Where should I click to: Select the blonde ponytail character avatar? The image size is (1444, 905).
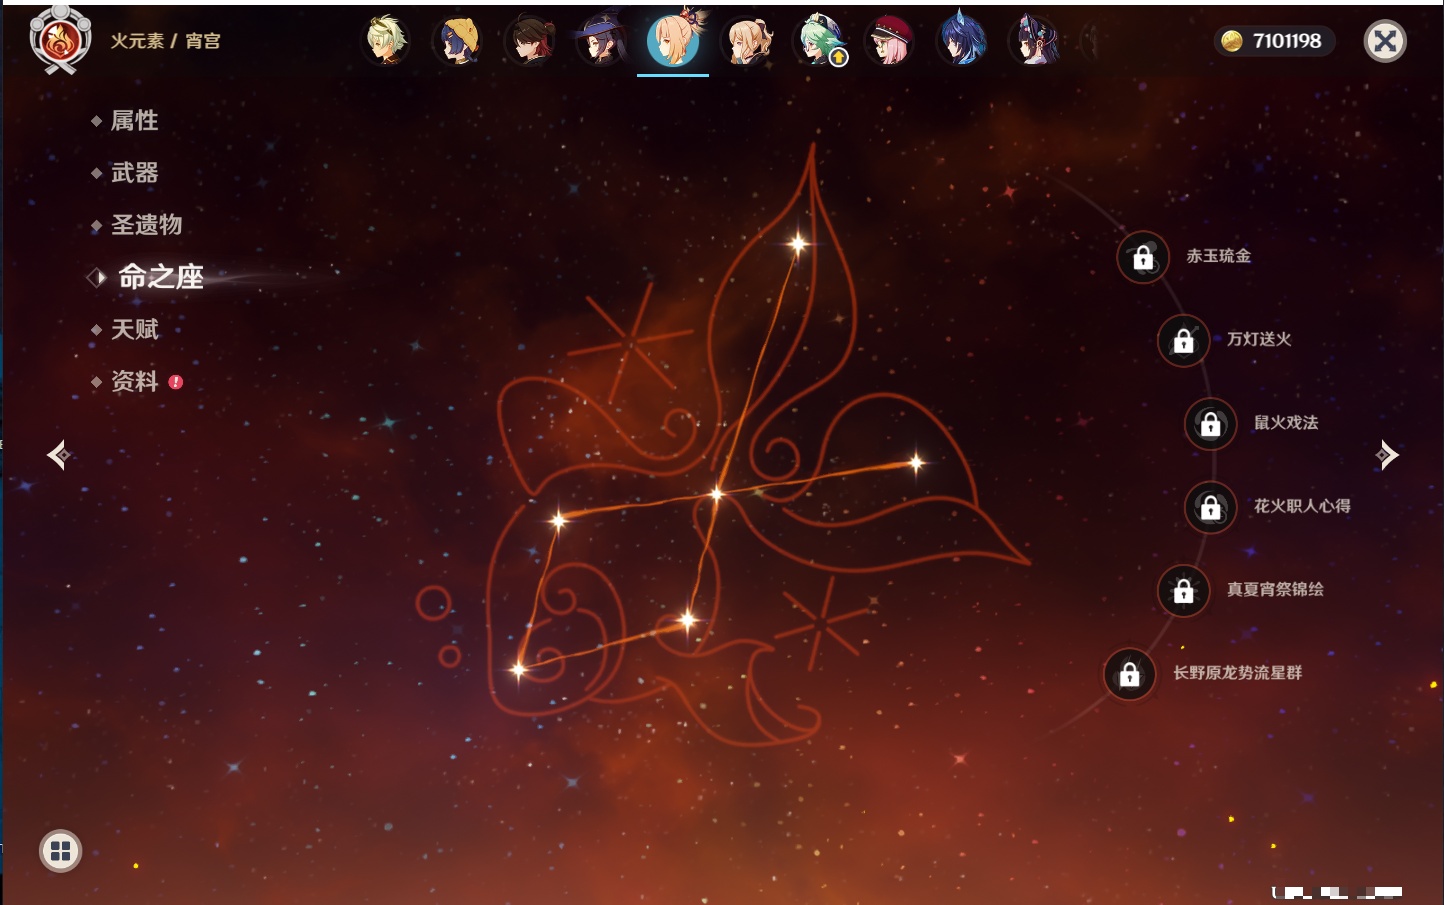(x=746, y=41)
